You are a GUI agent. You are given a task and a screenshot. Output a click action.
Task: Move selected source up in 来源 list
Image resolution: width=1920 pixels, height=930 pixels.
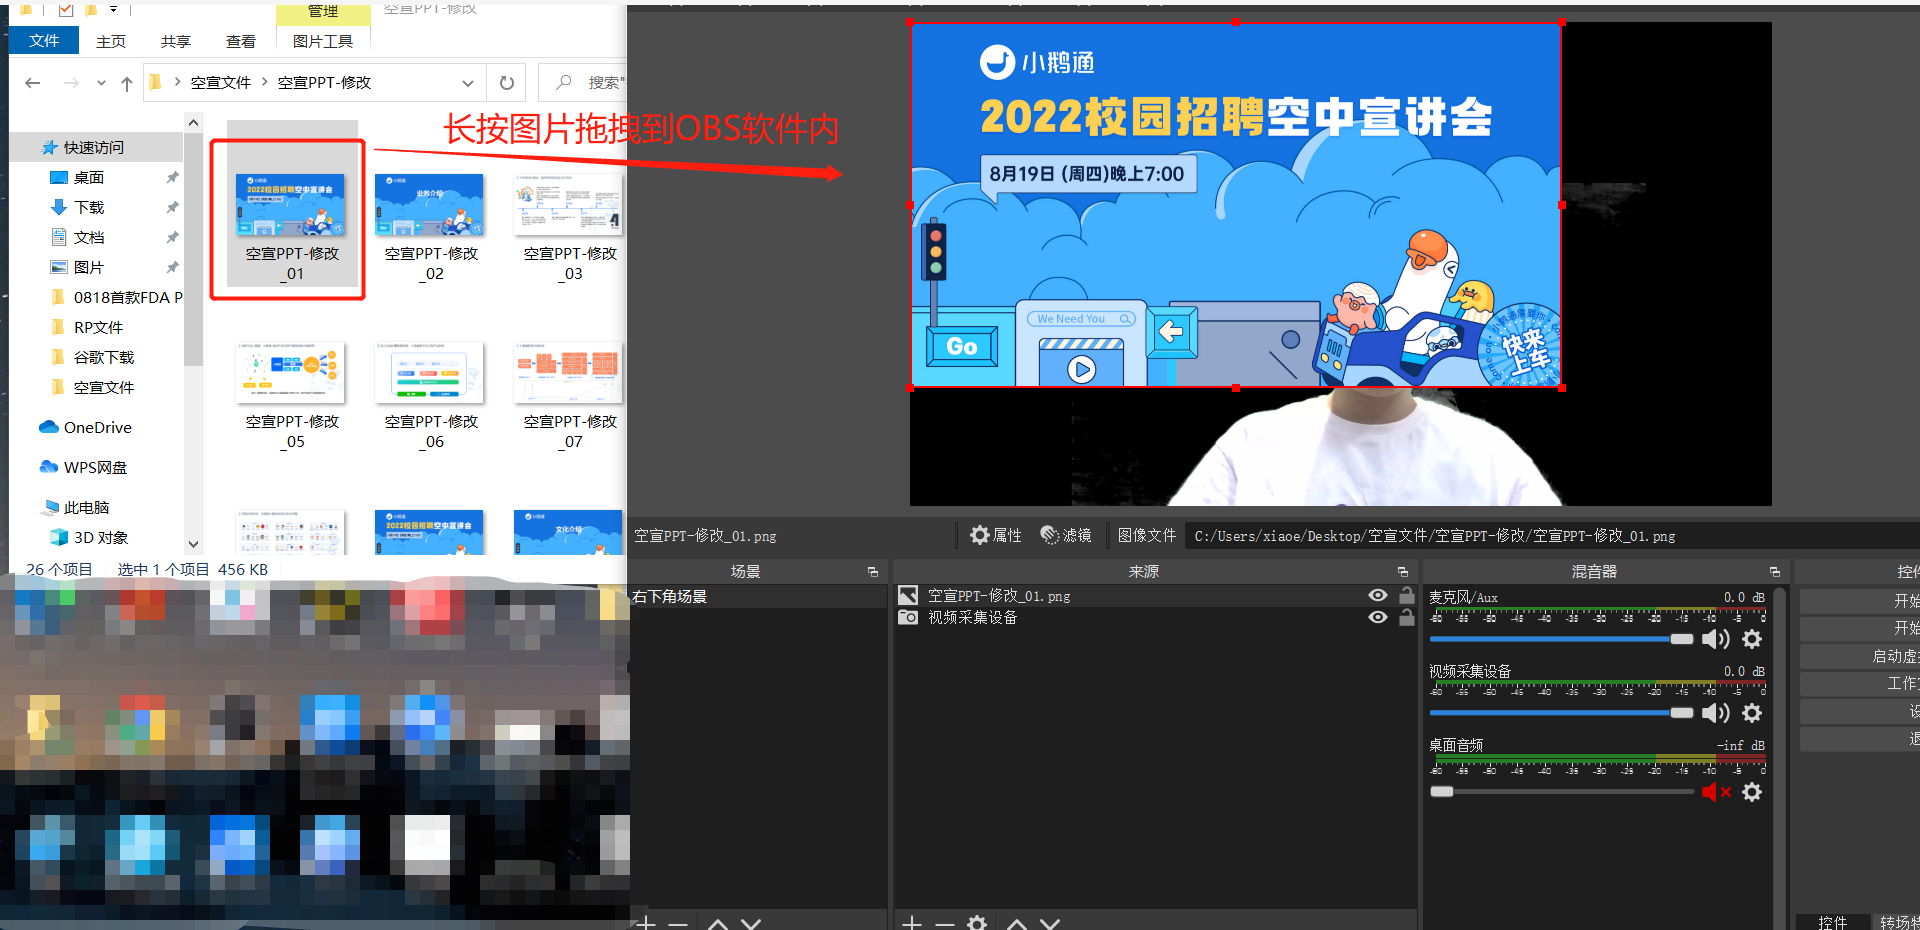[x=1017, y=923]
